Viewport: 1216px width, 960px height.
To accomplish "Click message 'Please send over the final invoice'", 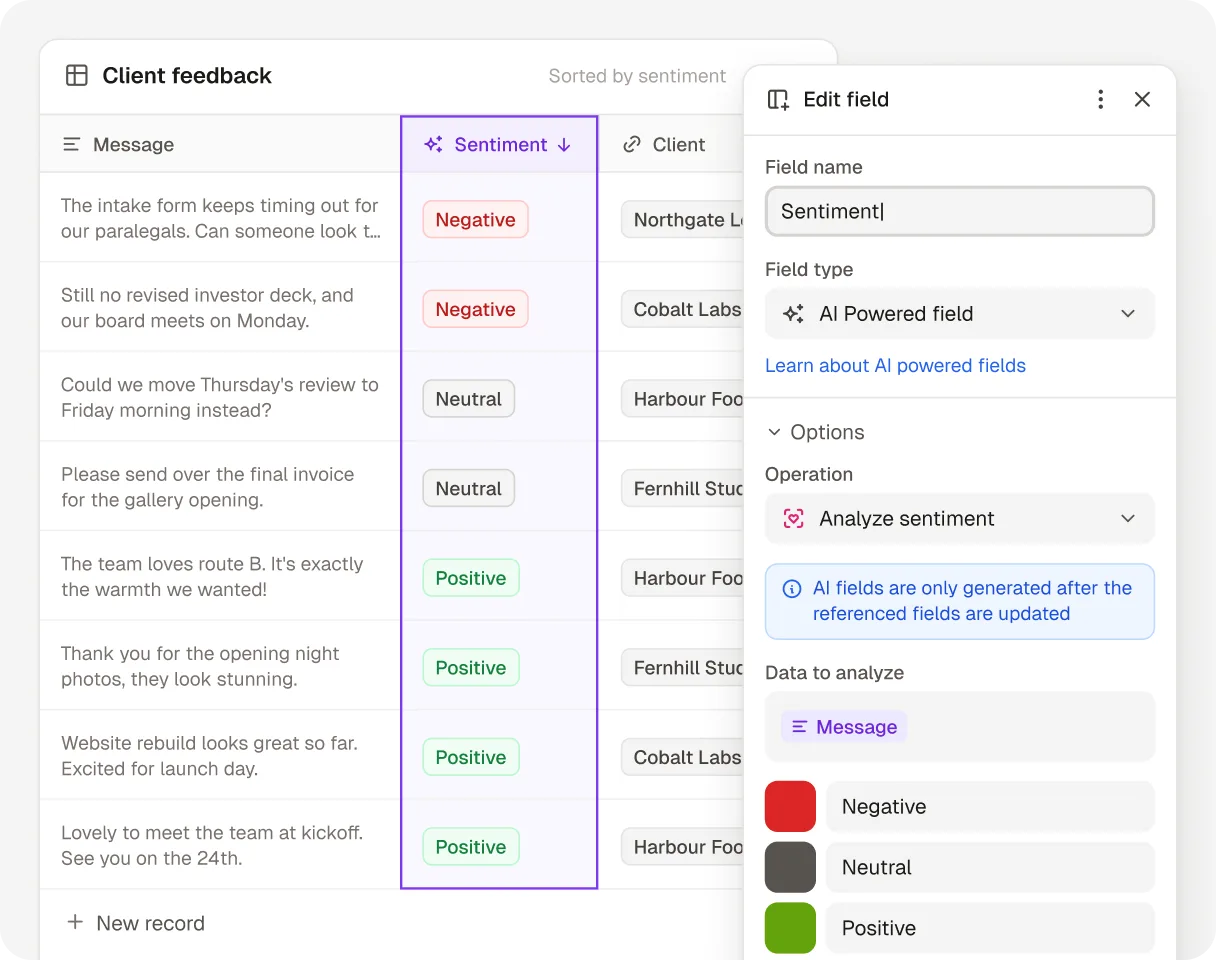I will tap(208, 487).
